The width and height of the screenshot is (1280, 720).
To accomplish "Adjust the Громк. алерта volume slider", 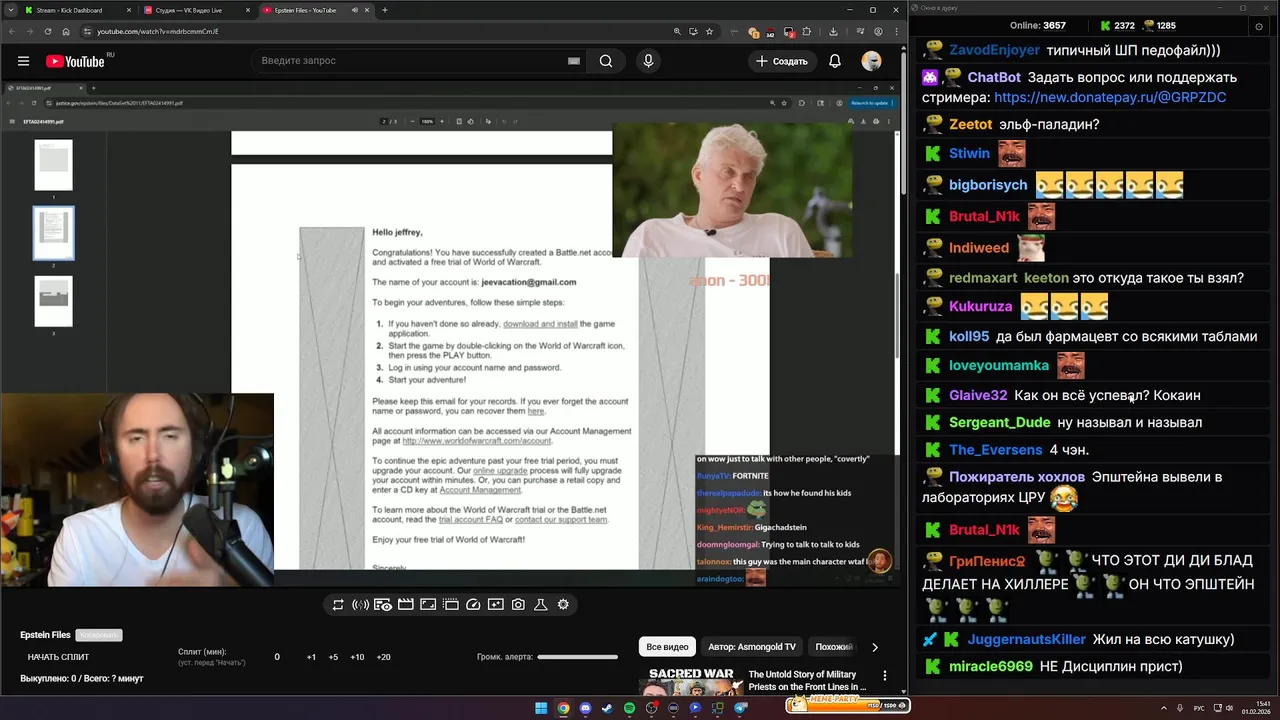I will click(577, 657).
